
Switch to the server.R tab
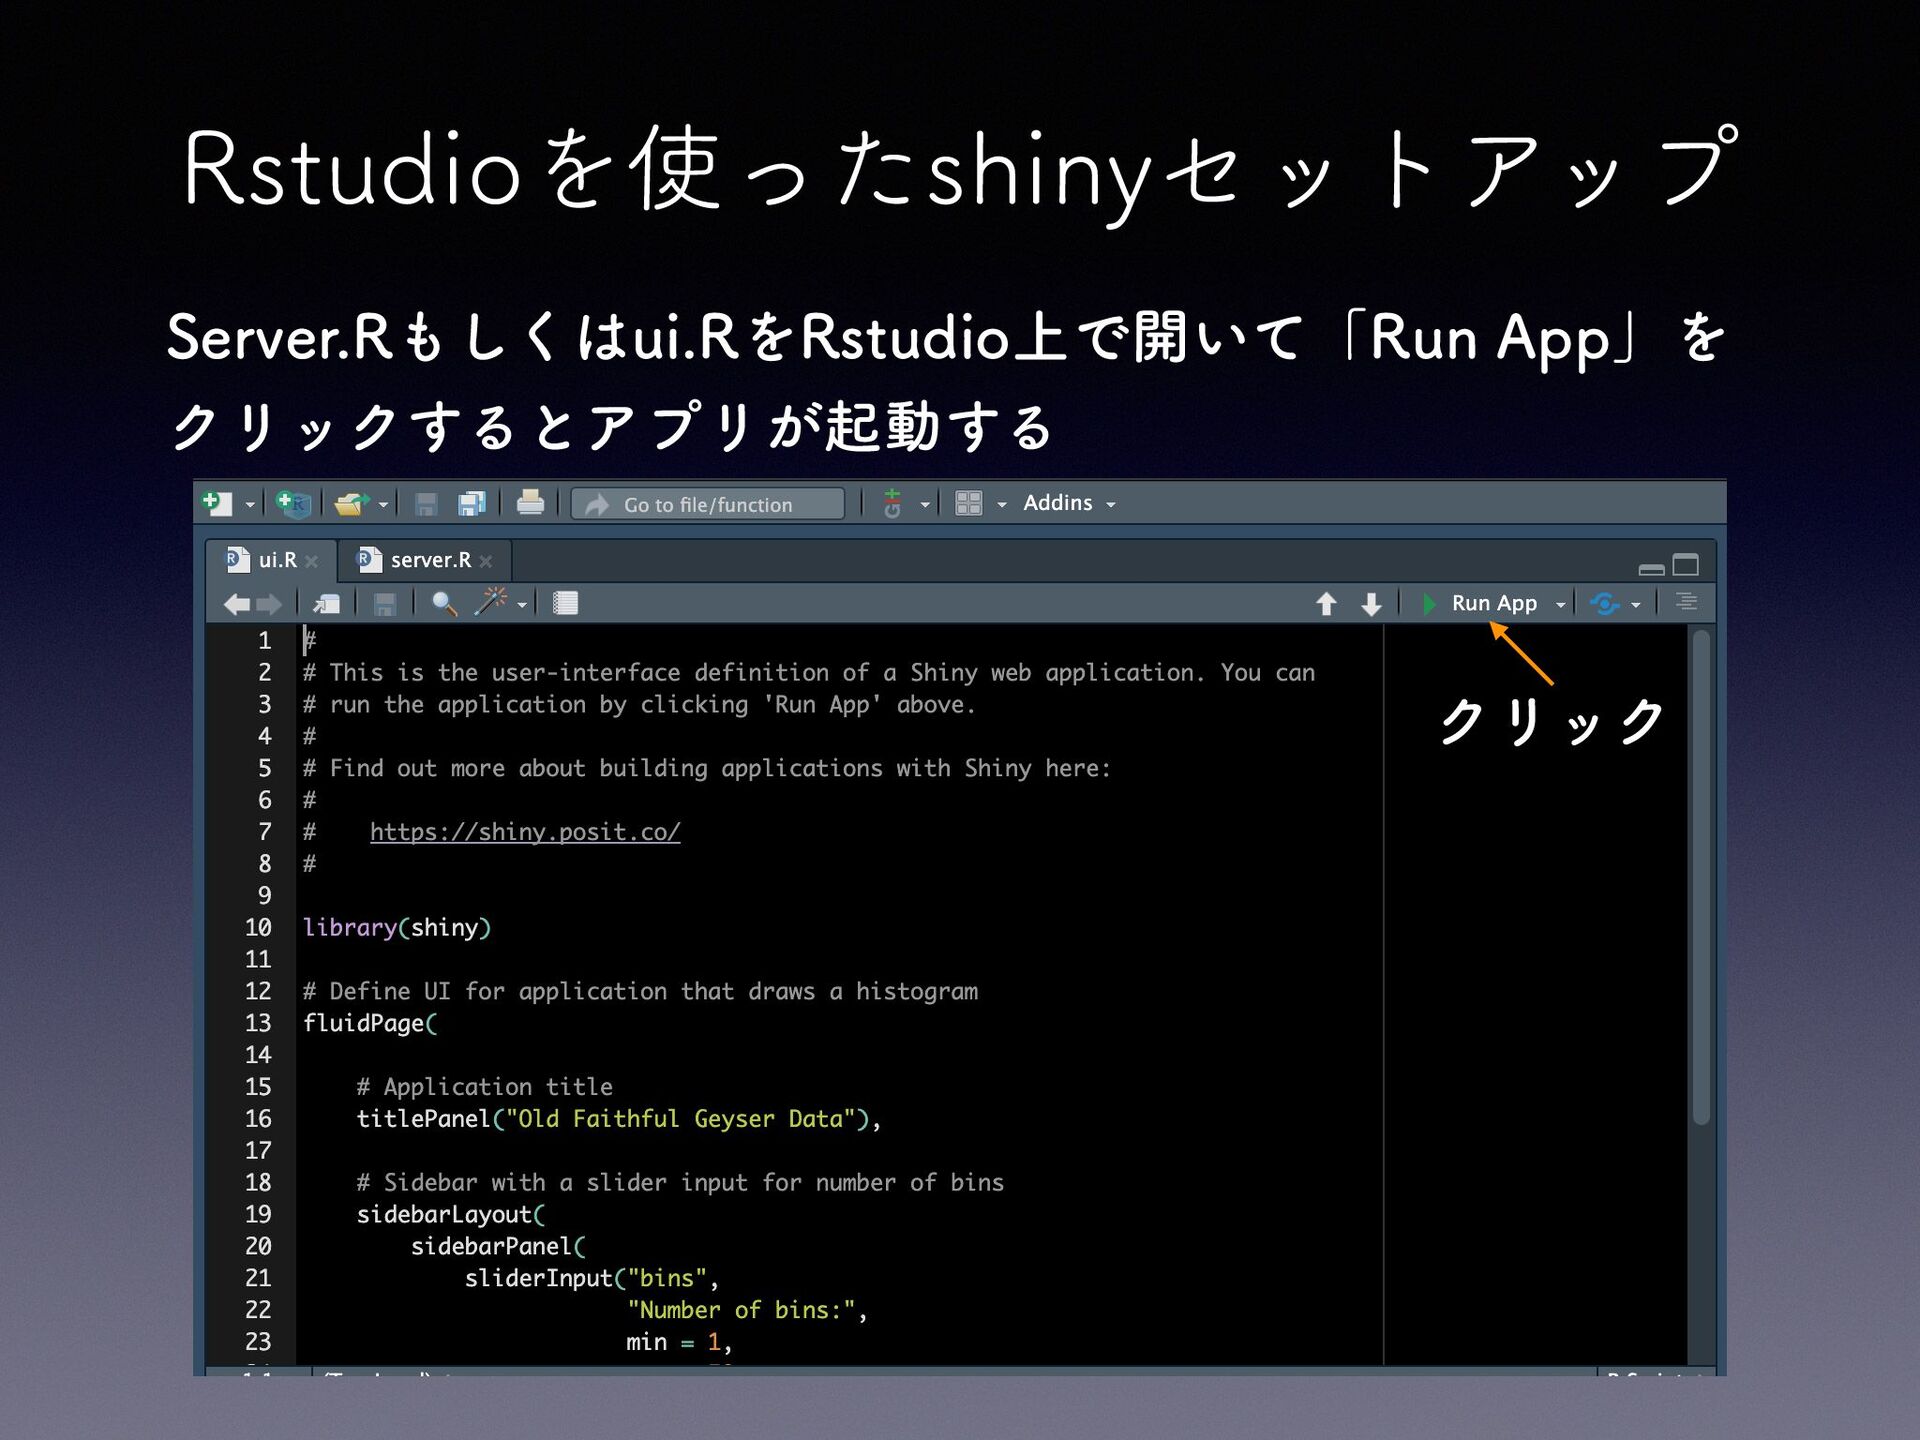point(430,560)
